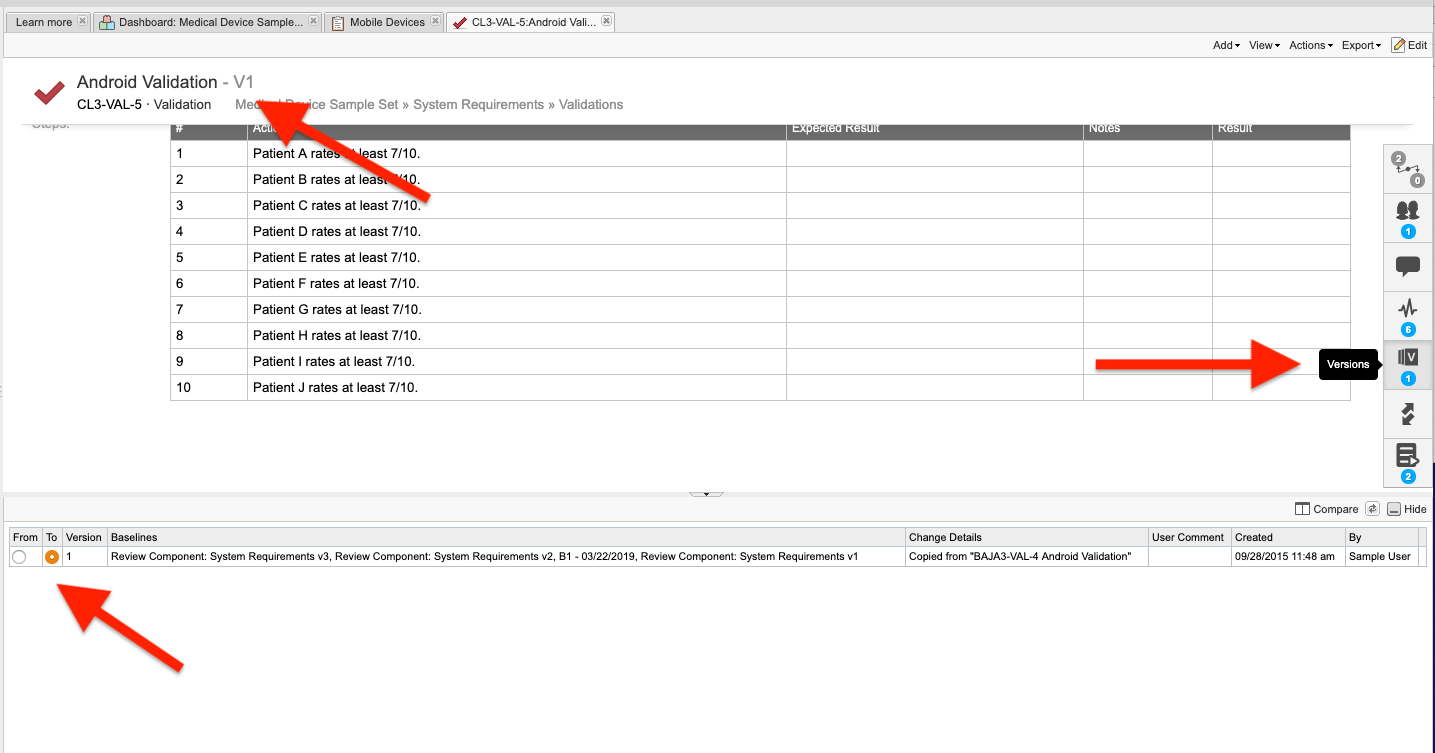The height and width of the screenshot is (753, 1435).
Task: Click the 'Android Validation' item title
Action: [x=147, y=82]
